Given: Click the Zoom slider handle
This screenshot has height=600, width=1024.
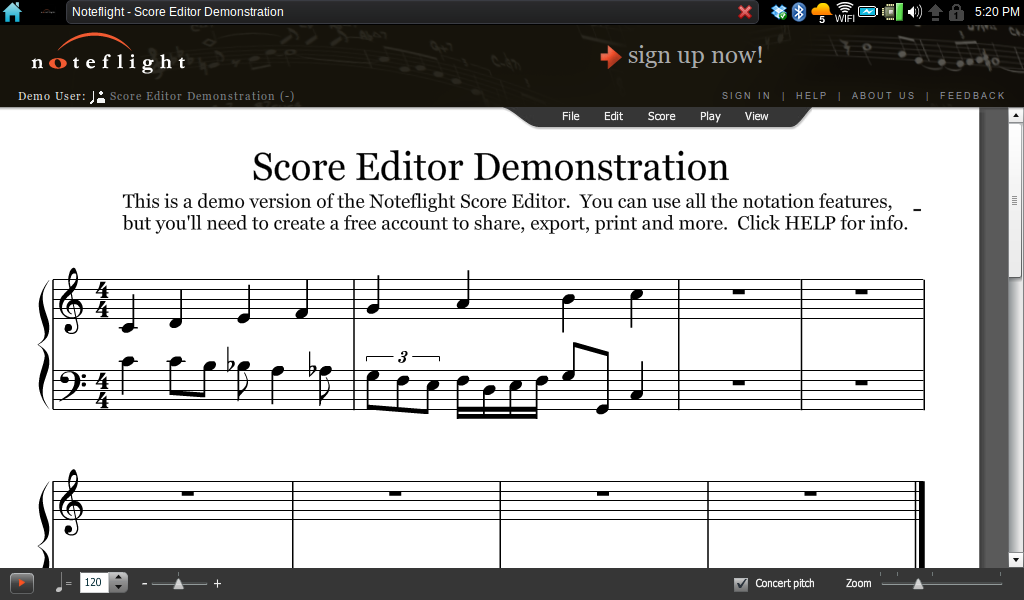Looking at the screenshot, I should [918, 584].
